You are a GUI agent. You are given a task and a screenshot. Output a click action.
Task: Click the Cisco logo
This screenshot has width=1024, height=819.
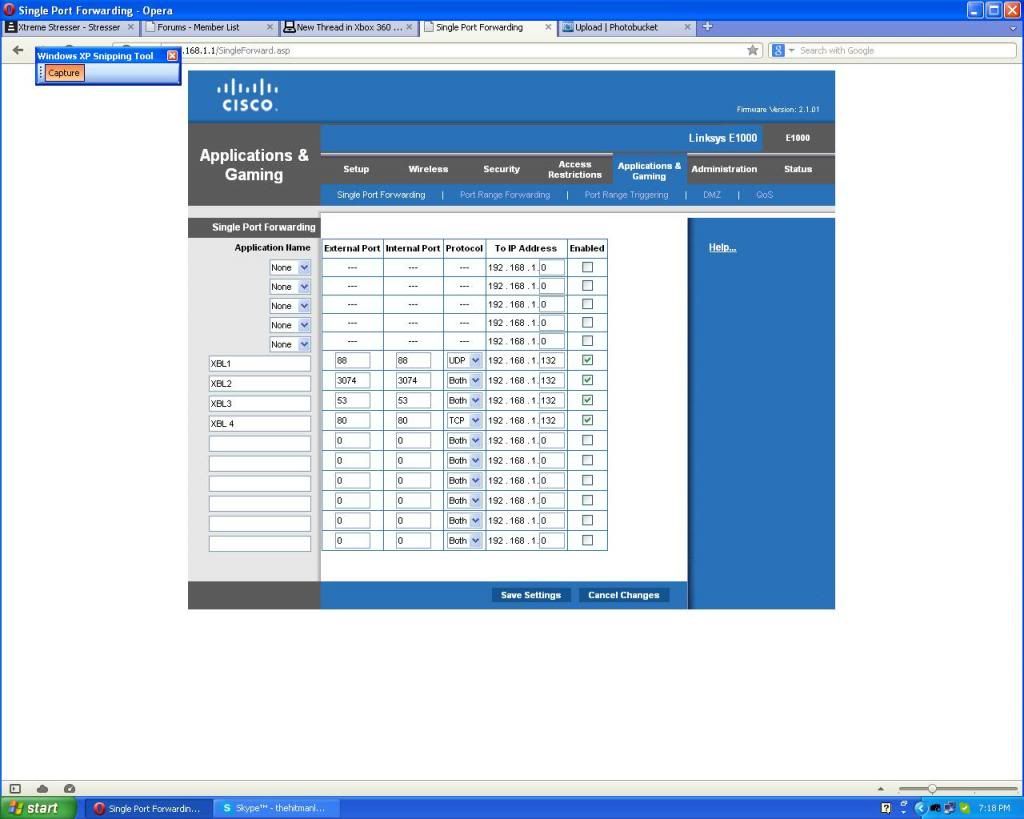248,95
